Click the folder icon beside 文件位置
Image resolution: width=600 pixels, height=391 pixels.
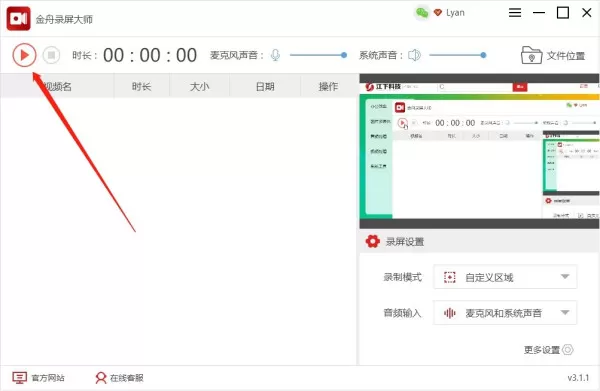pyautogui.click(x=531, y=55)
